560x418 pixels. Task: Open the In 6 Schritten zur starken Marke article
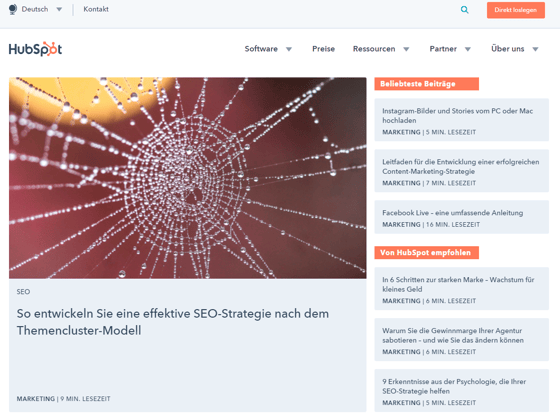[x=461, y=289]
